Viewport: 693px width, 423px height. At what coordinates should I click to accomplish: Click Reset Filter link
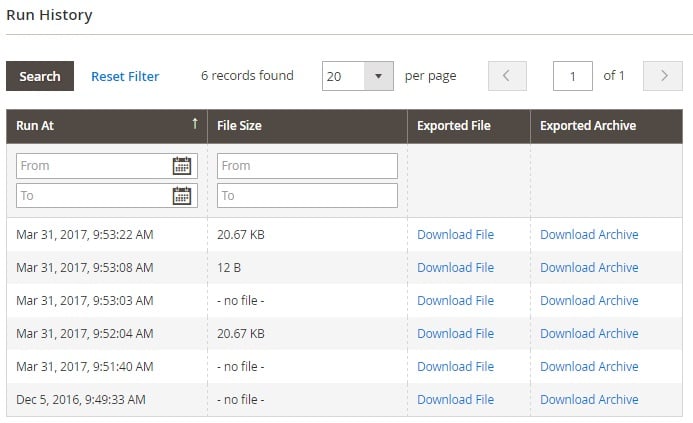pyautogui.click(x=125, y=76)
